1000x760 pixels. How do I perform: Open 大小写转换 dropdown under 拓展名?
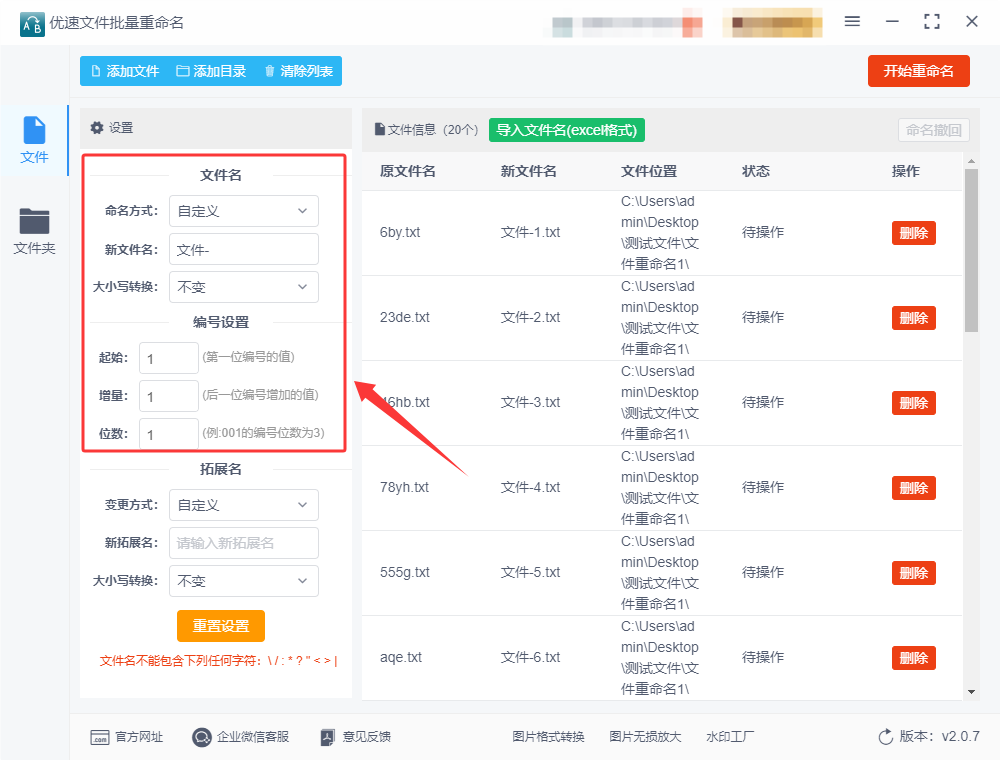coord(244,581)
